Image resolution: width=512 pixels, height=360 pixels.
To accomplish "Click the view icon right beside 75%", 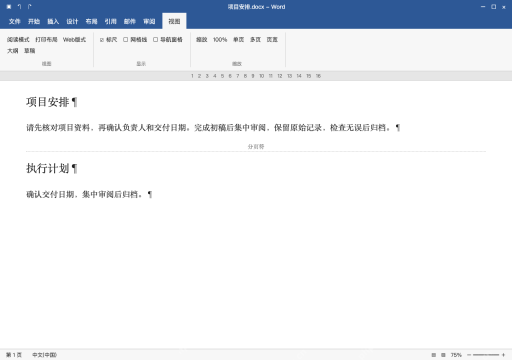I will point(443,355).
